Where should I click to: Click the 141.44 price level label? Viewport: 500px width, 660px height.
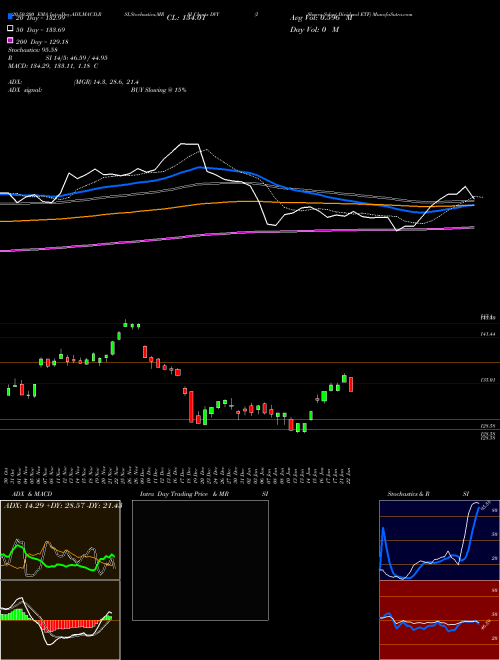coord(488,334)
